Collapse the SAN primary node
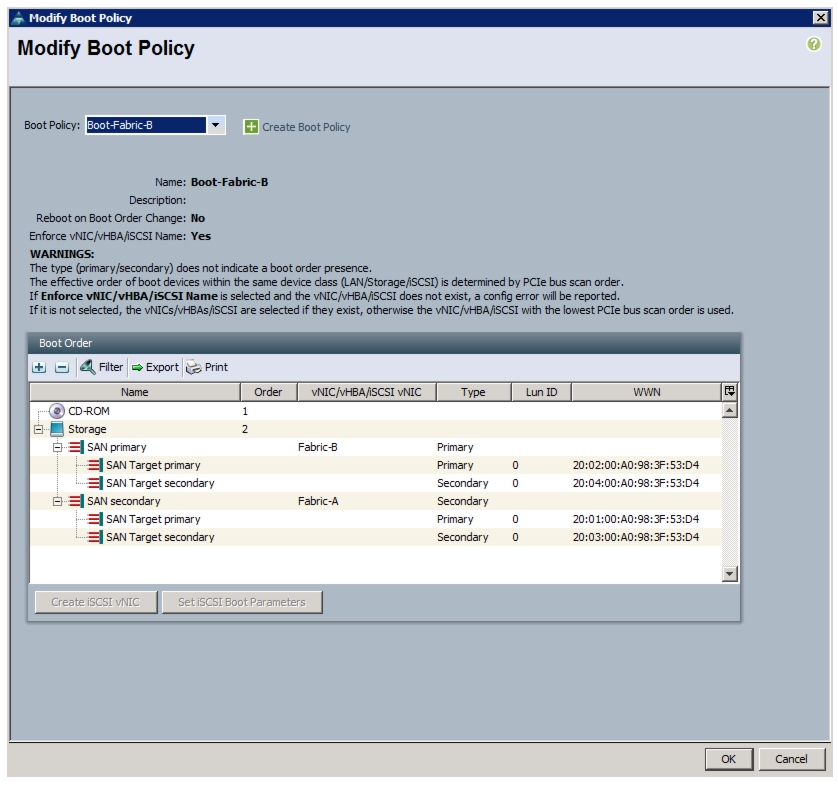Screen dimensions: 838x802 pyautogui.click(x=58, y=447)
